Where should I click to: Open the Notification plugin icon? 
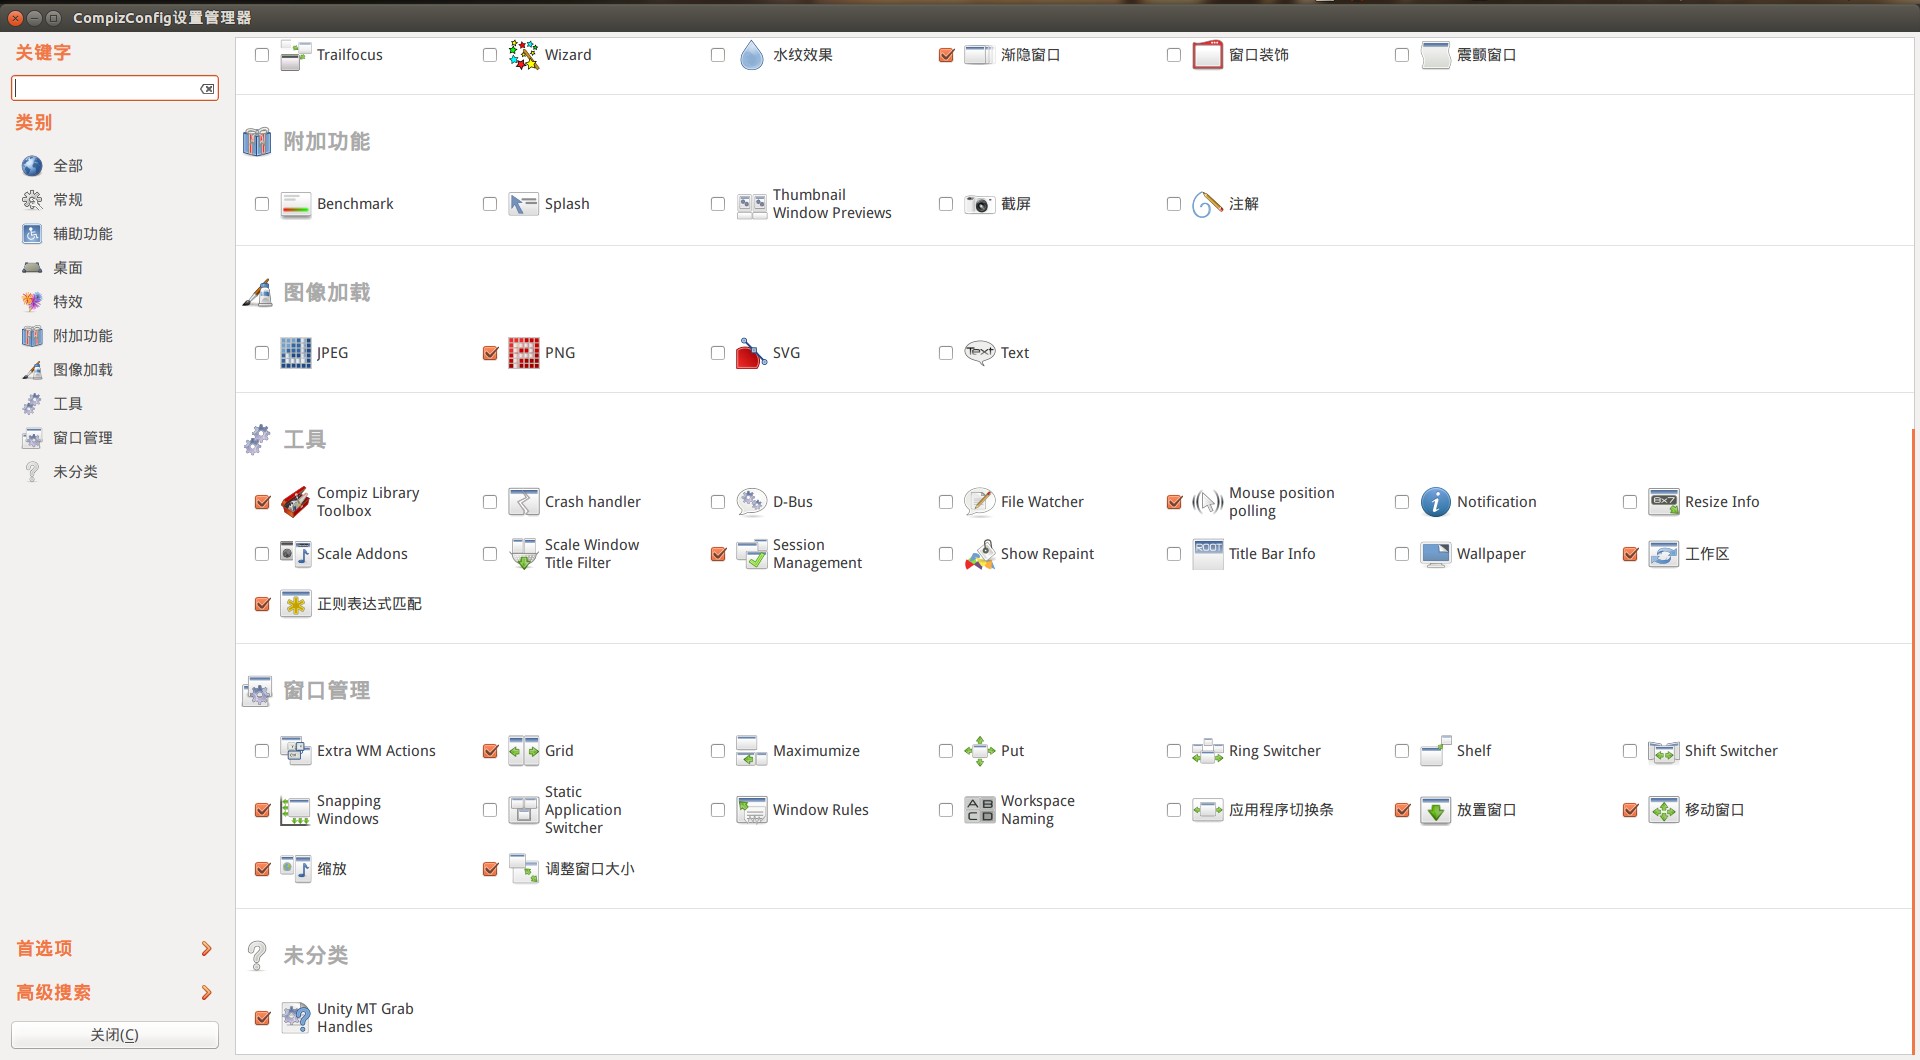click(1436, 502)
